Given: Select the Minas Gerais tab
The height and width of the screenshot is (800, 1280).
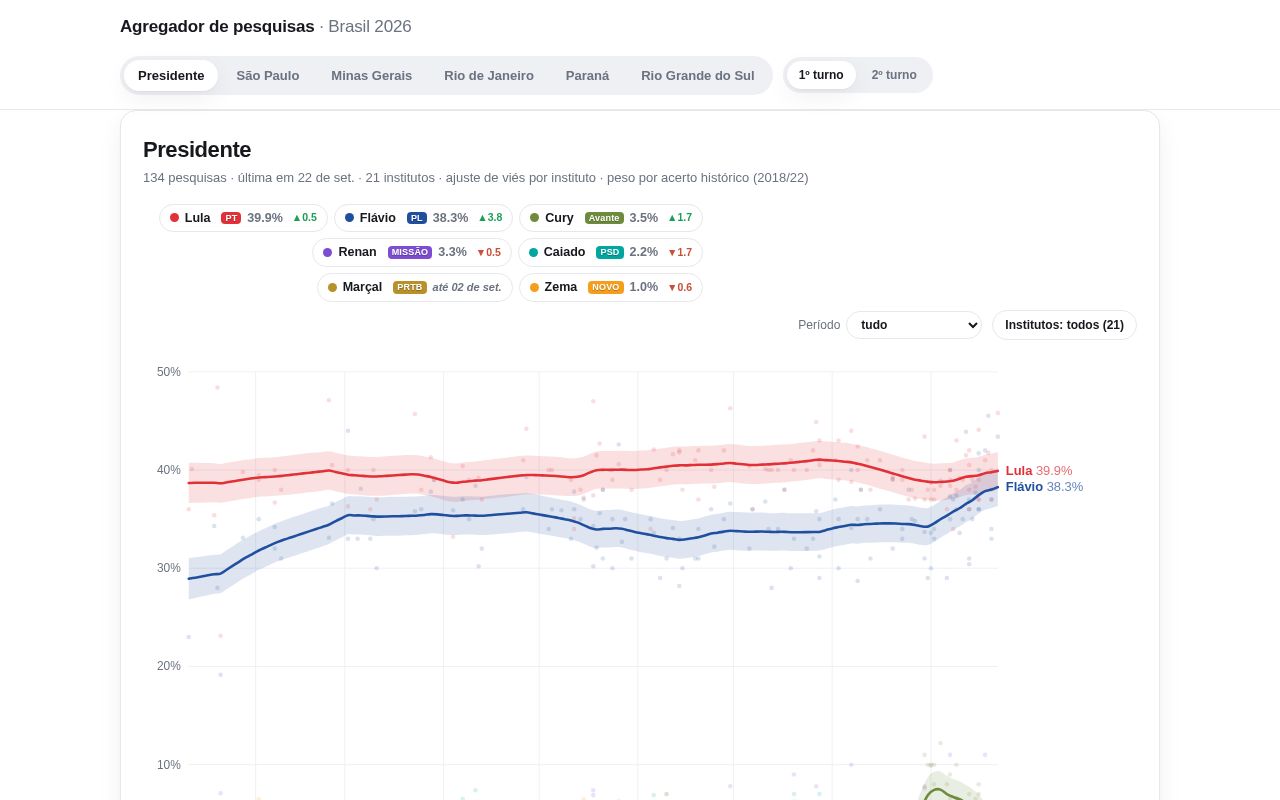Looking at the screenshot, I should pos(371,75).
